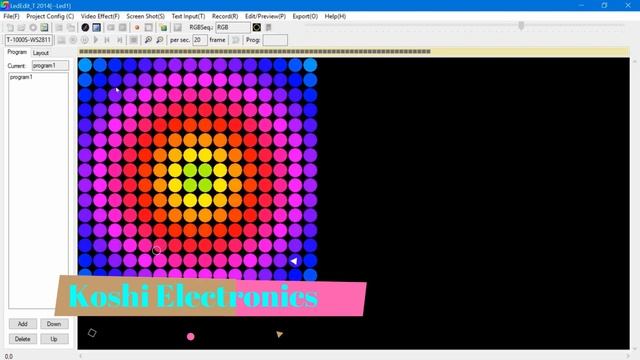The image size is (640, 360).
Task: Click the previous frame control
Action: click(x=107, y=40)
